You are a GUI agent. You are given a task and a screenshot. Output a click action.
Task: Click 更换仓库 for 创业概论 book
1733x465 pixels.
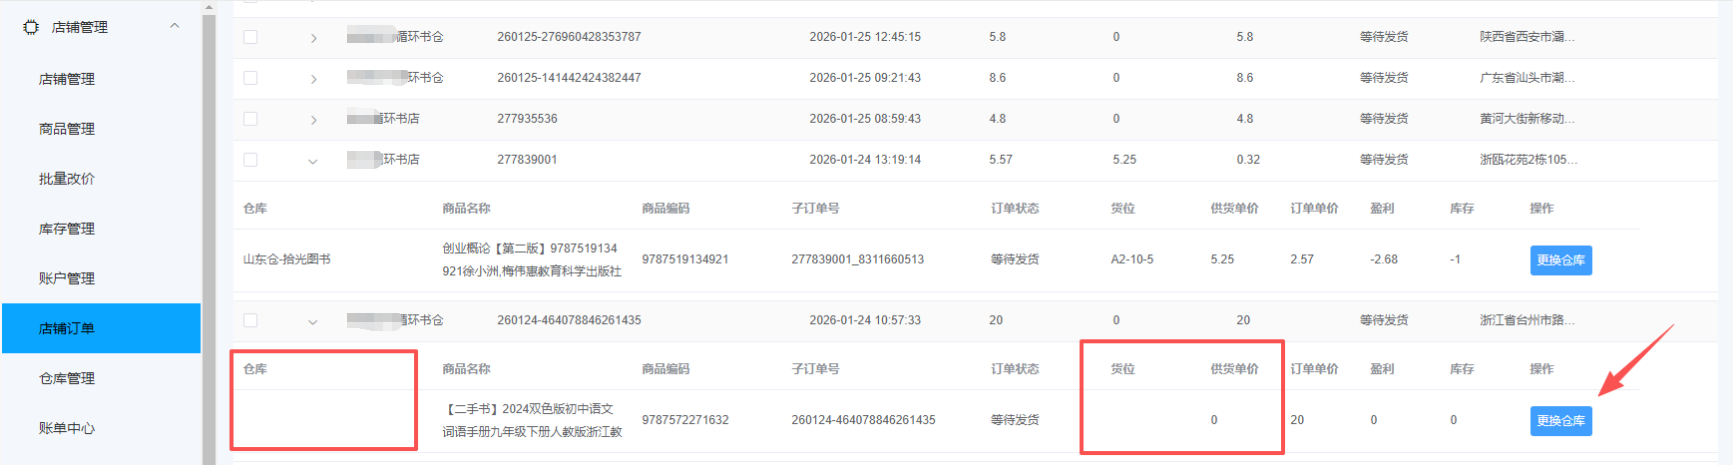coord(1561,260)
